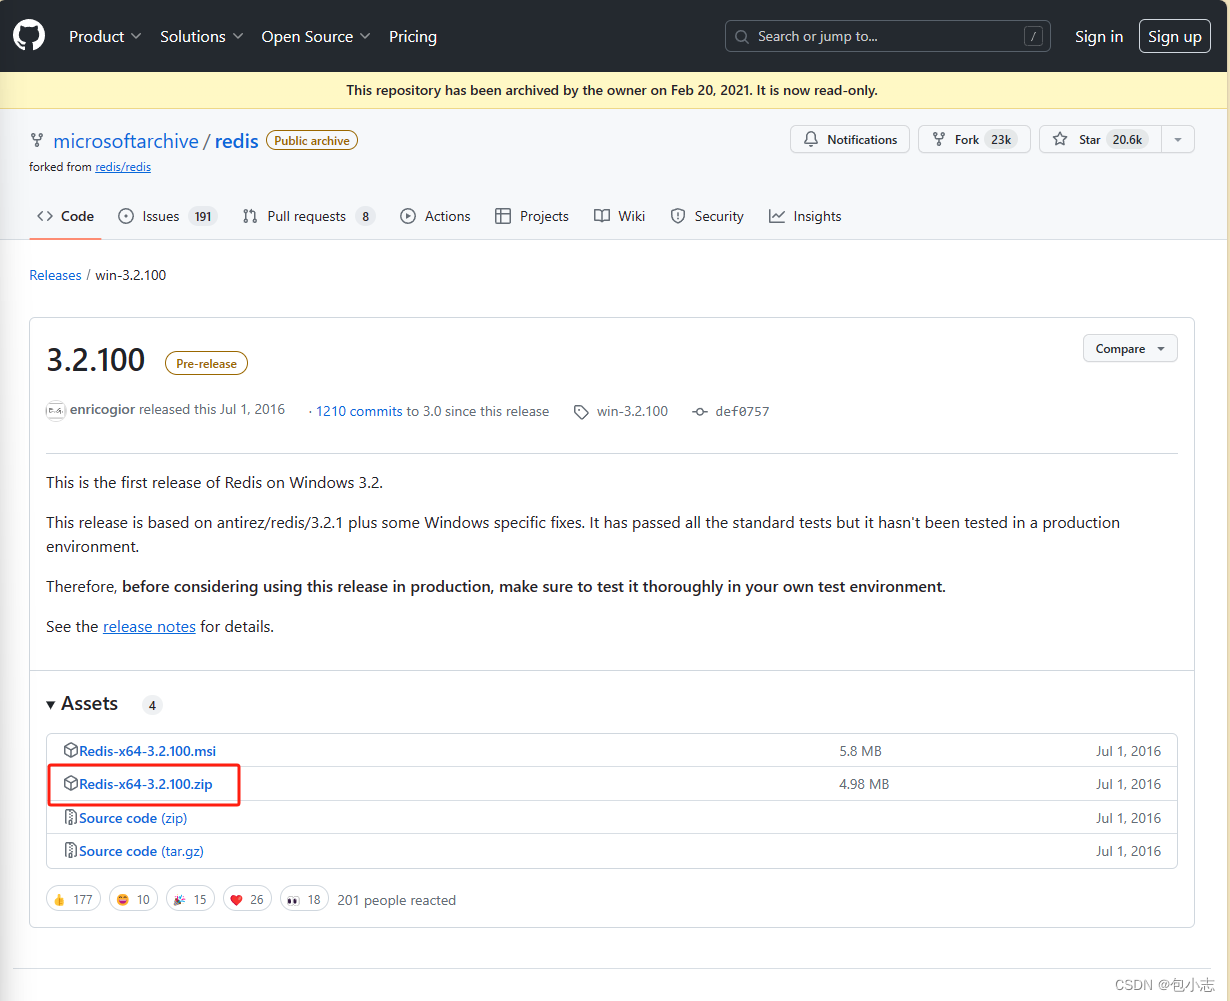Click the slash shortcut key icon in search
The height and width of the screenshot is (1001, 1230).
pos(1033,36)
